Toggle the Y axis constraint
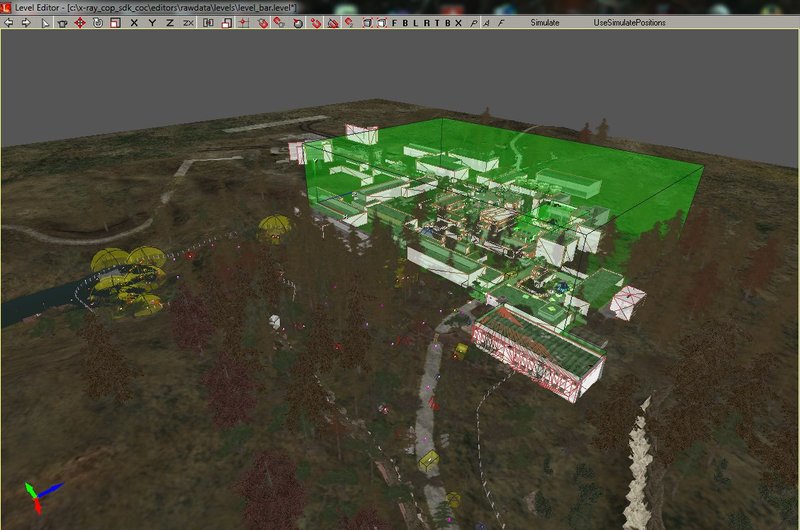 (152, 22)
